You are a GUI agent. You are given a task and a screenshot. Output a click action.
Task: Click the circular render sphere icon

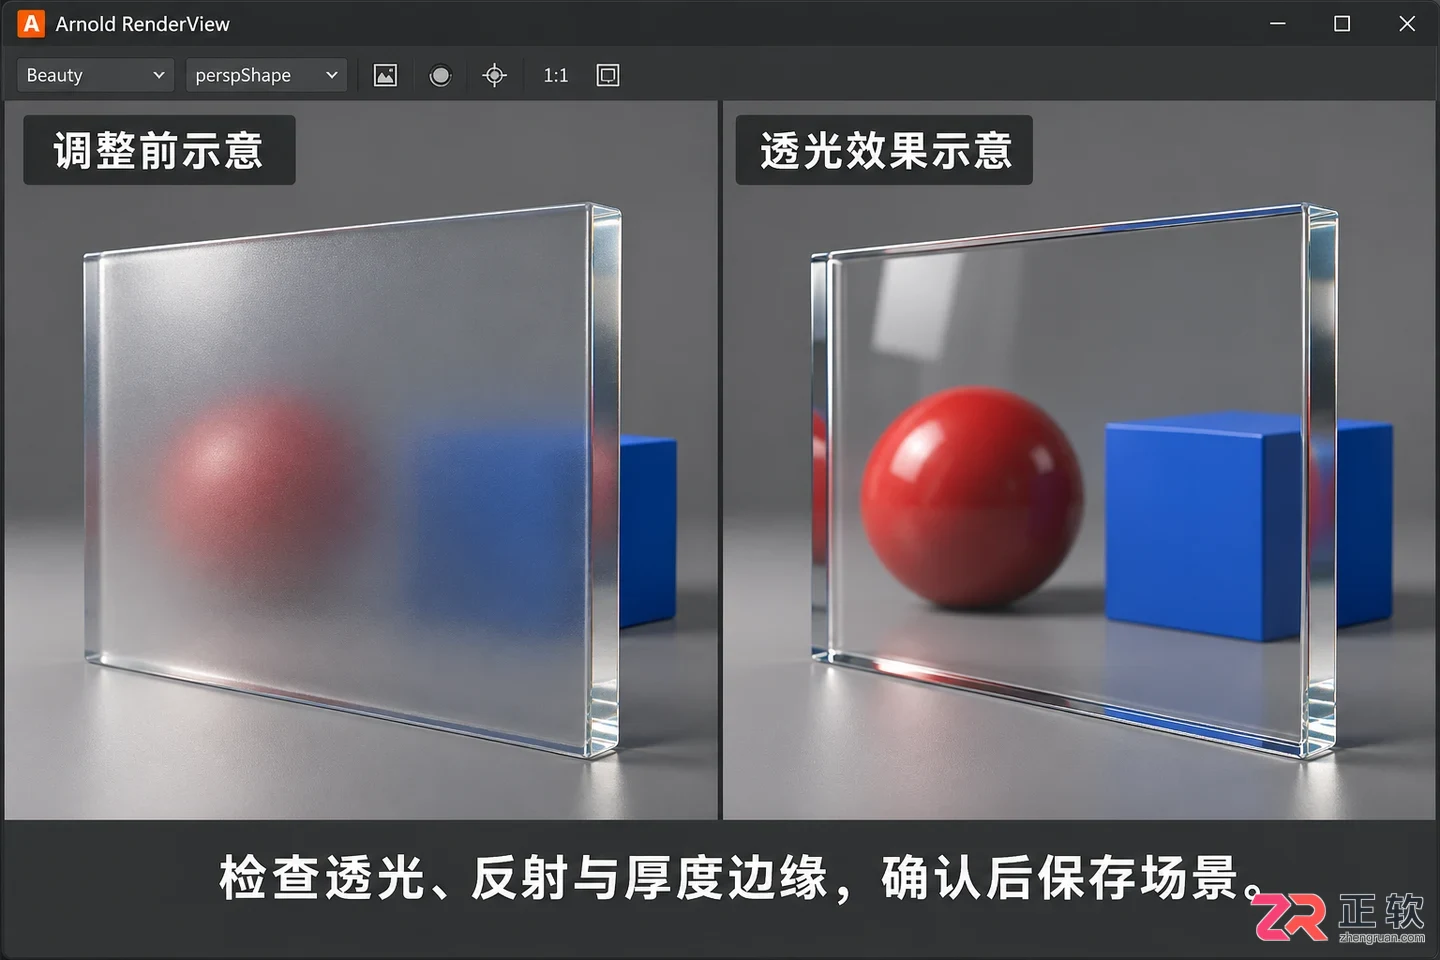[440, 75]
